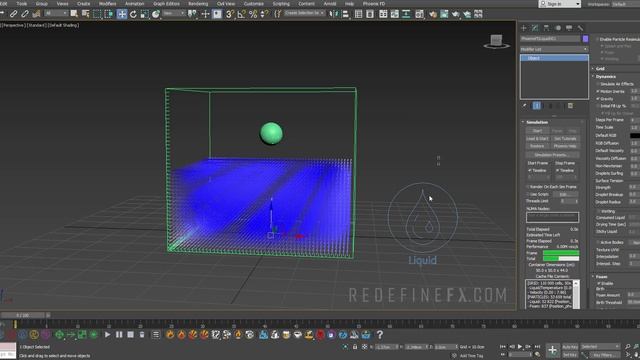
Task: Open the Utilities panel wrench icon
Action: click(580, 28)
